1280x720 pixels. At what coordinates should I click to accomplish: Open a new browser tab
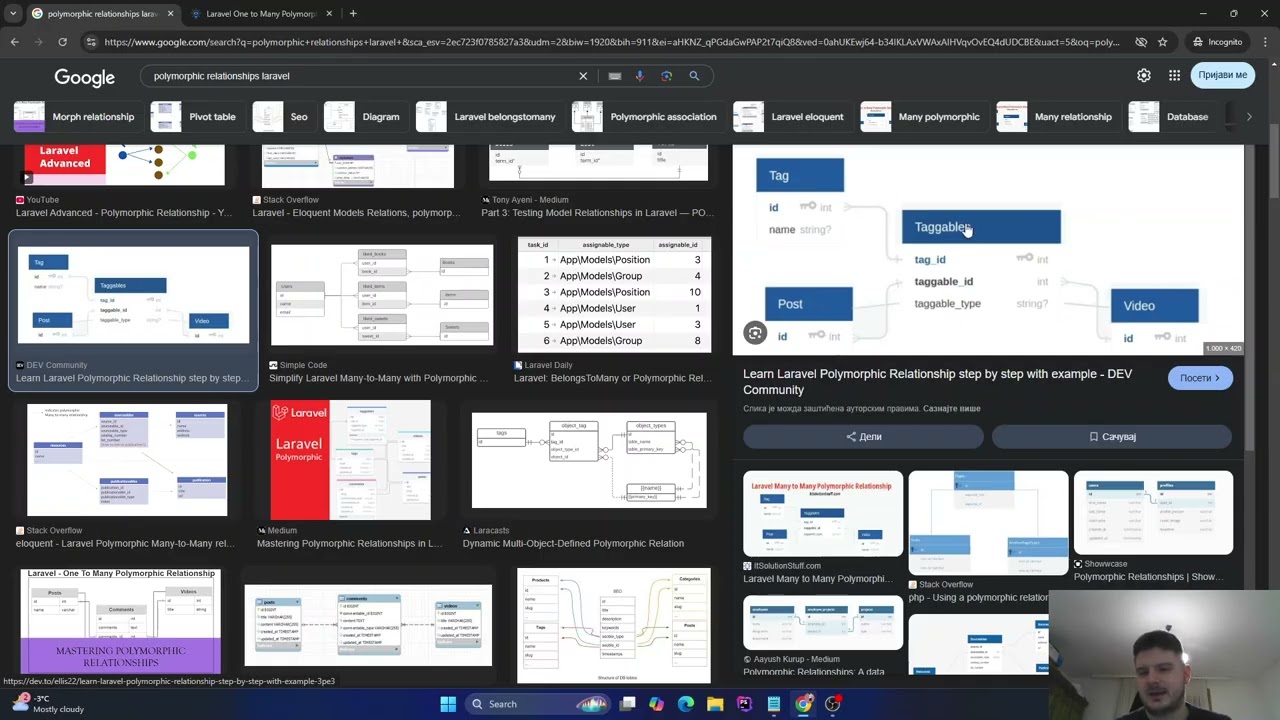[353, 14]
